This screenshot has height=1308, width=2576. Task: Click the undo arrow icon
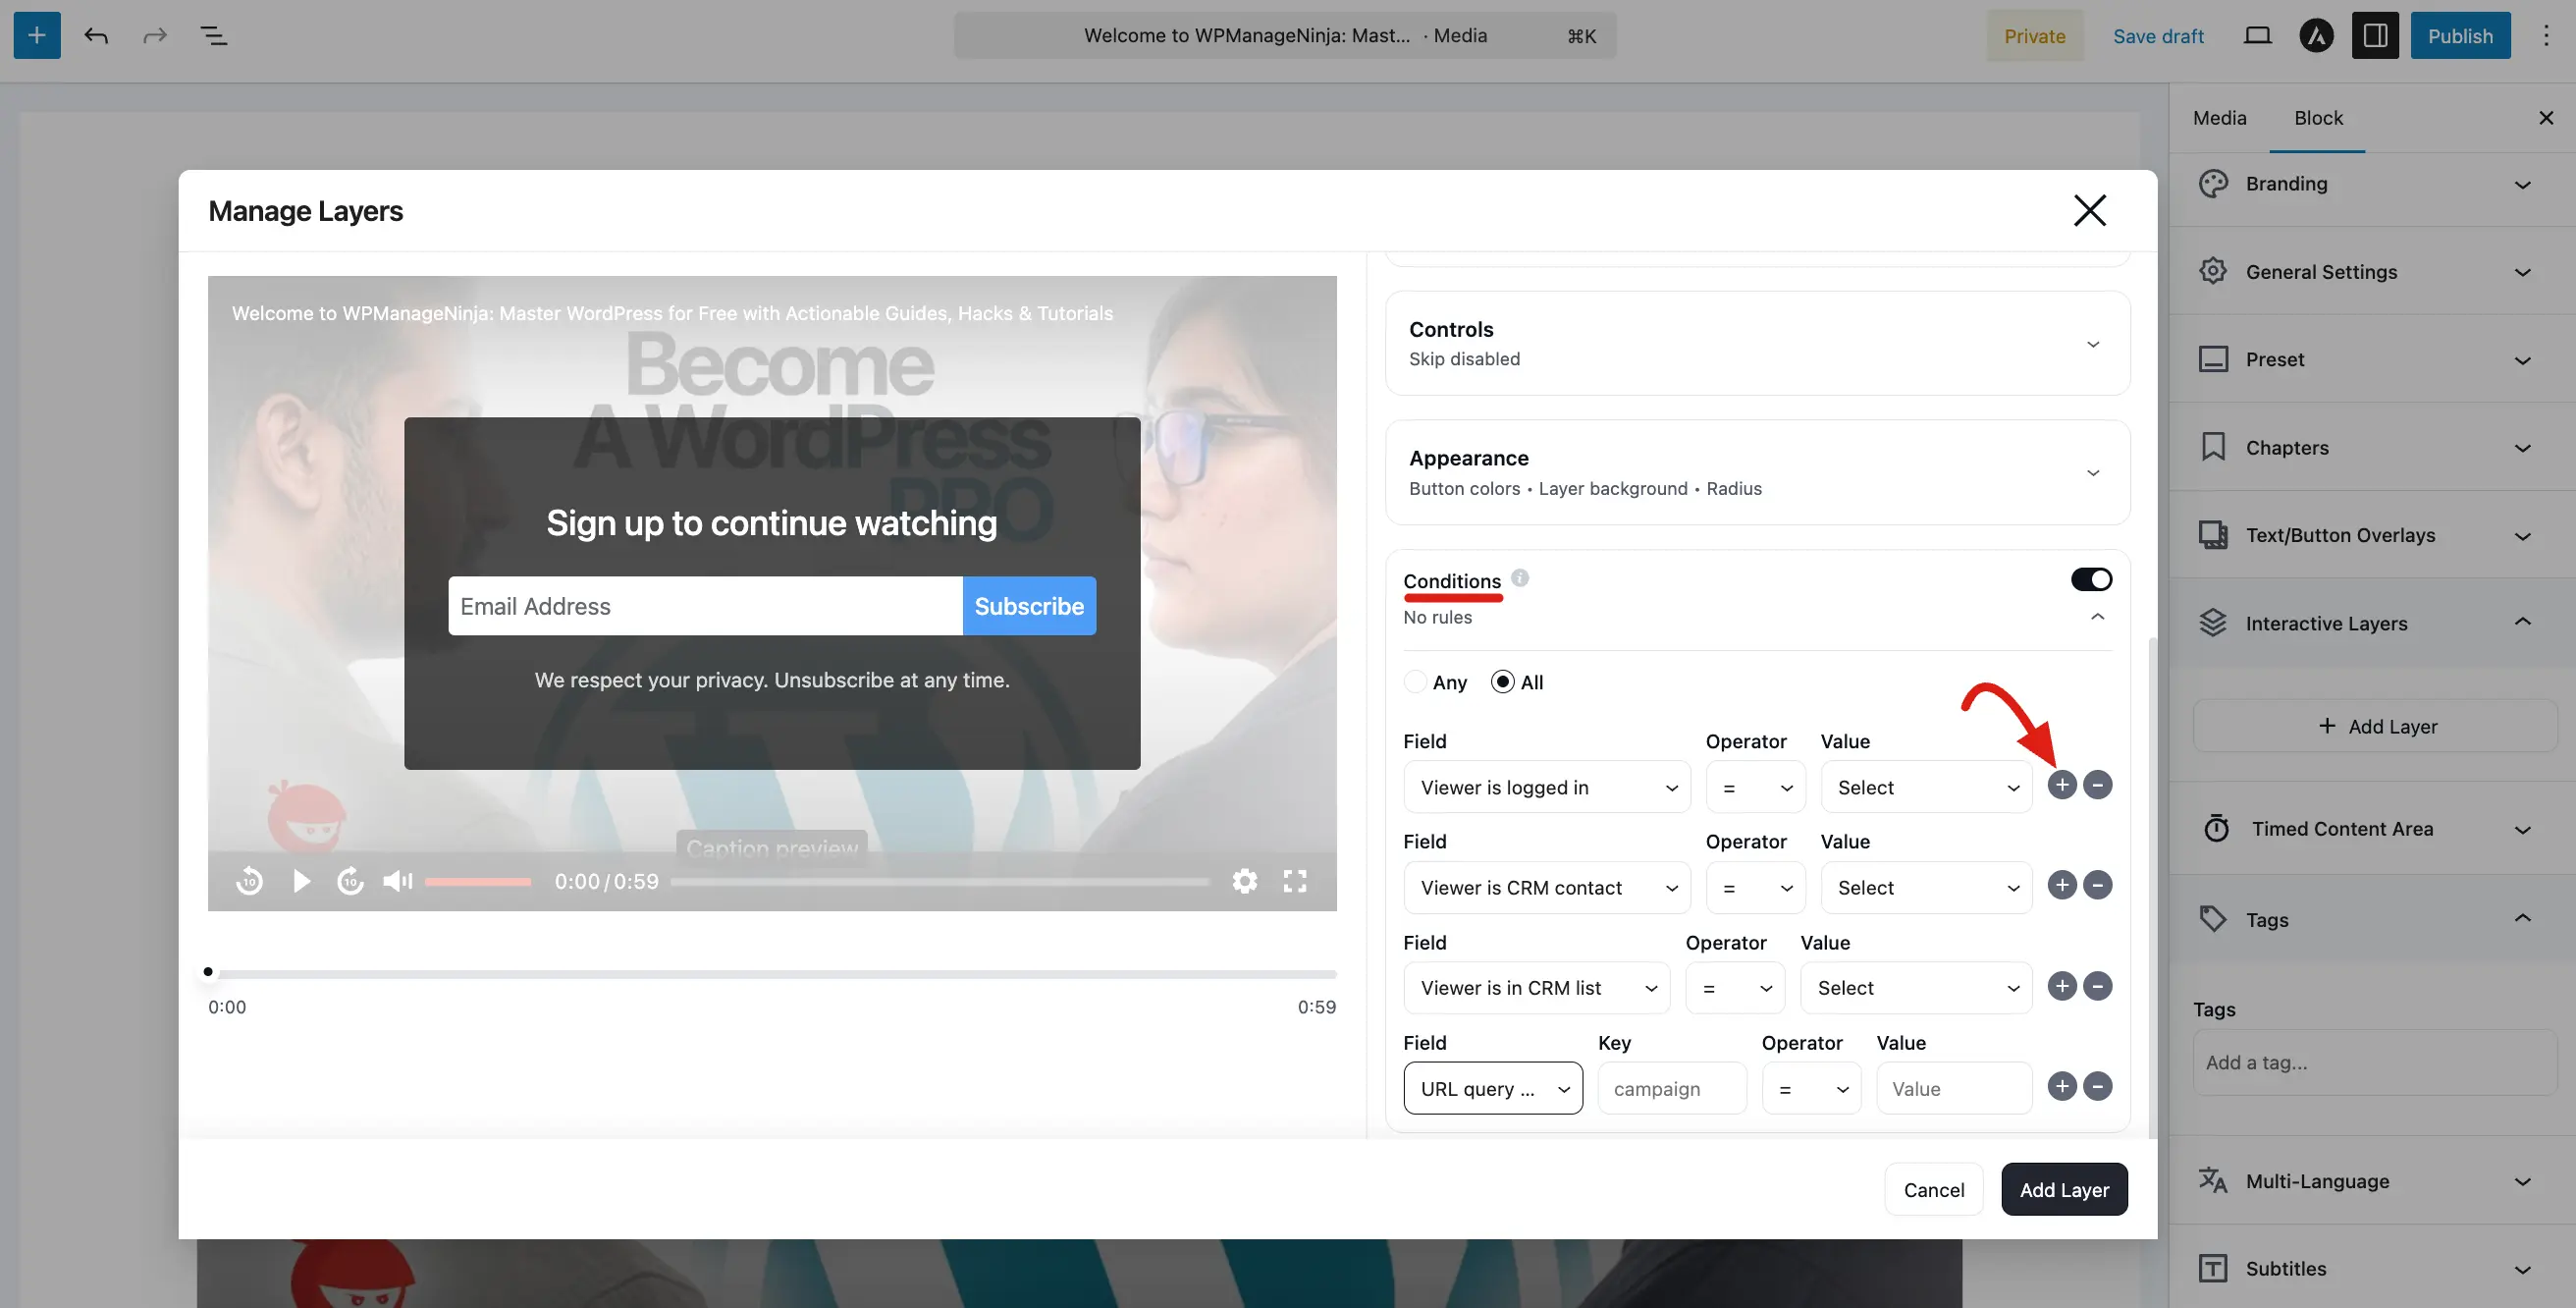pyautogui.click(x=96, y=36)
